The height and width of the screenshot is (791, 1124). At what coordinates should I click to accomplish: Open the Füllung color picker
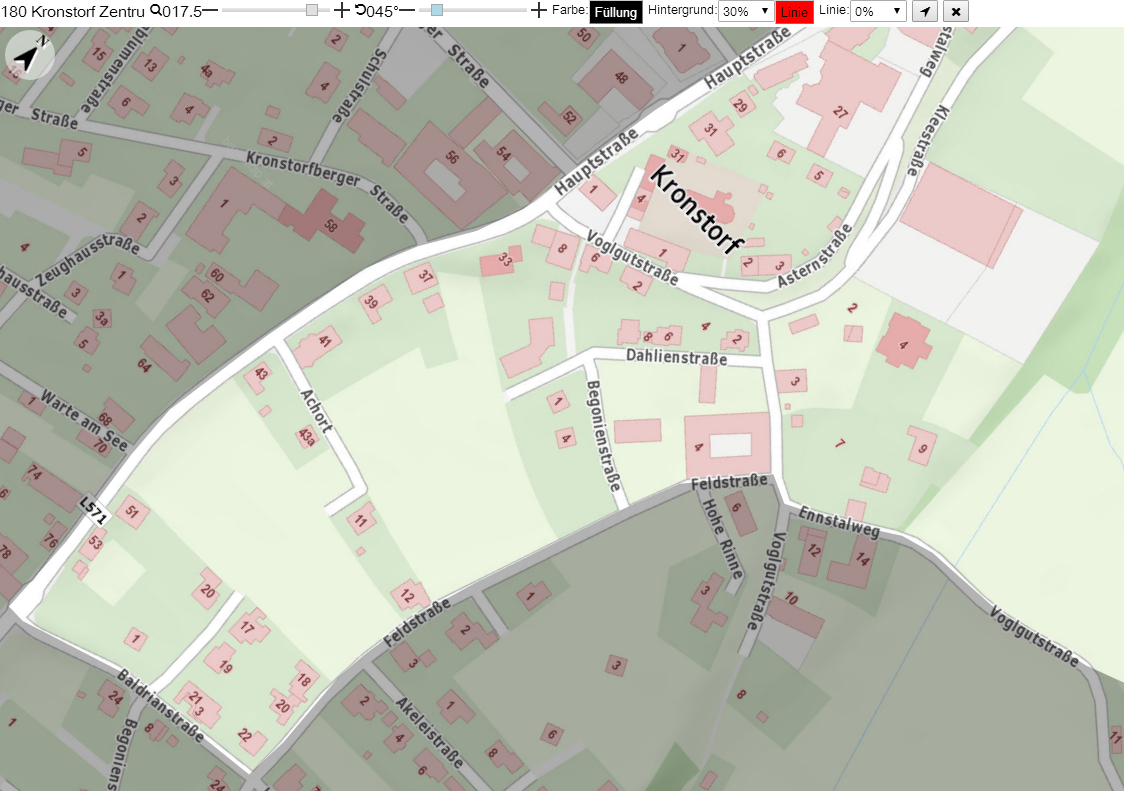[x=616, y=12]
